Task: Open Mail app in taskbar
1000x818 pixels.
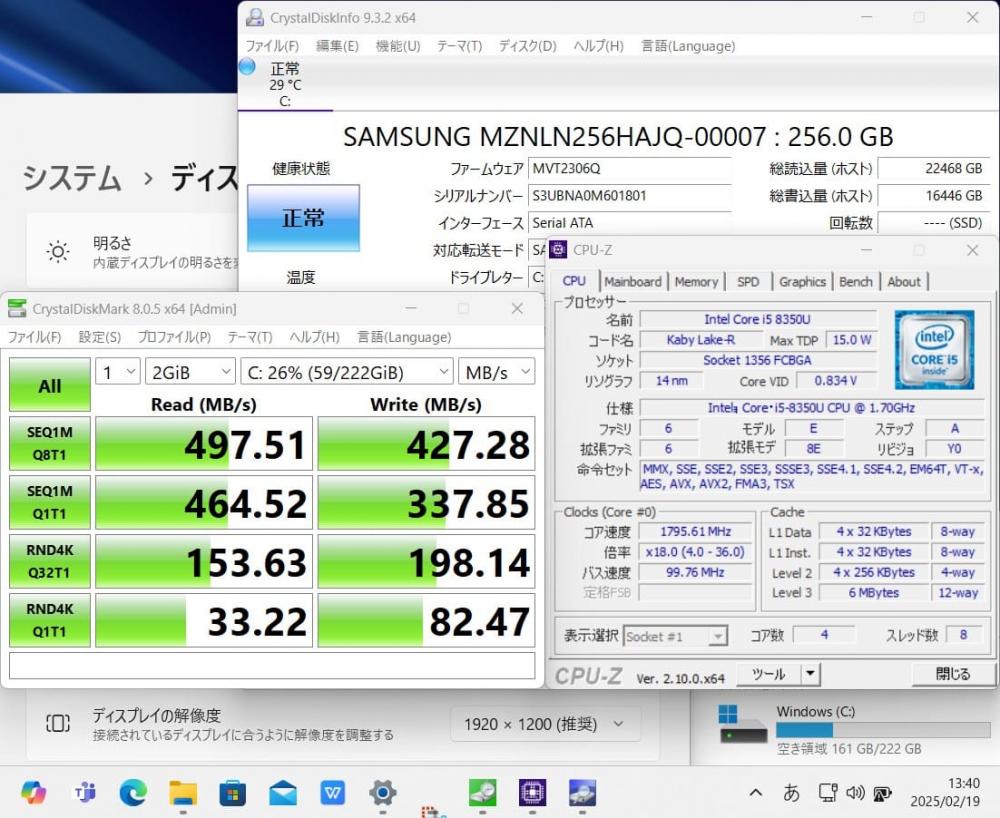Action: click(283, 793)
